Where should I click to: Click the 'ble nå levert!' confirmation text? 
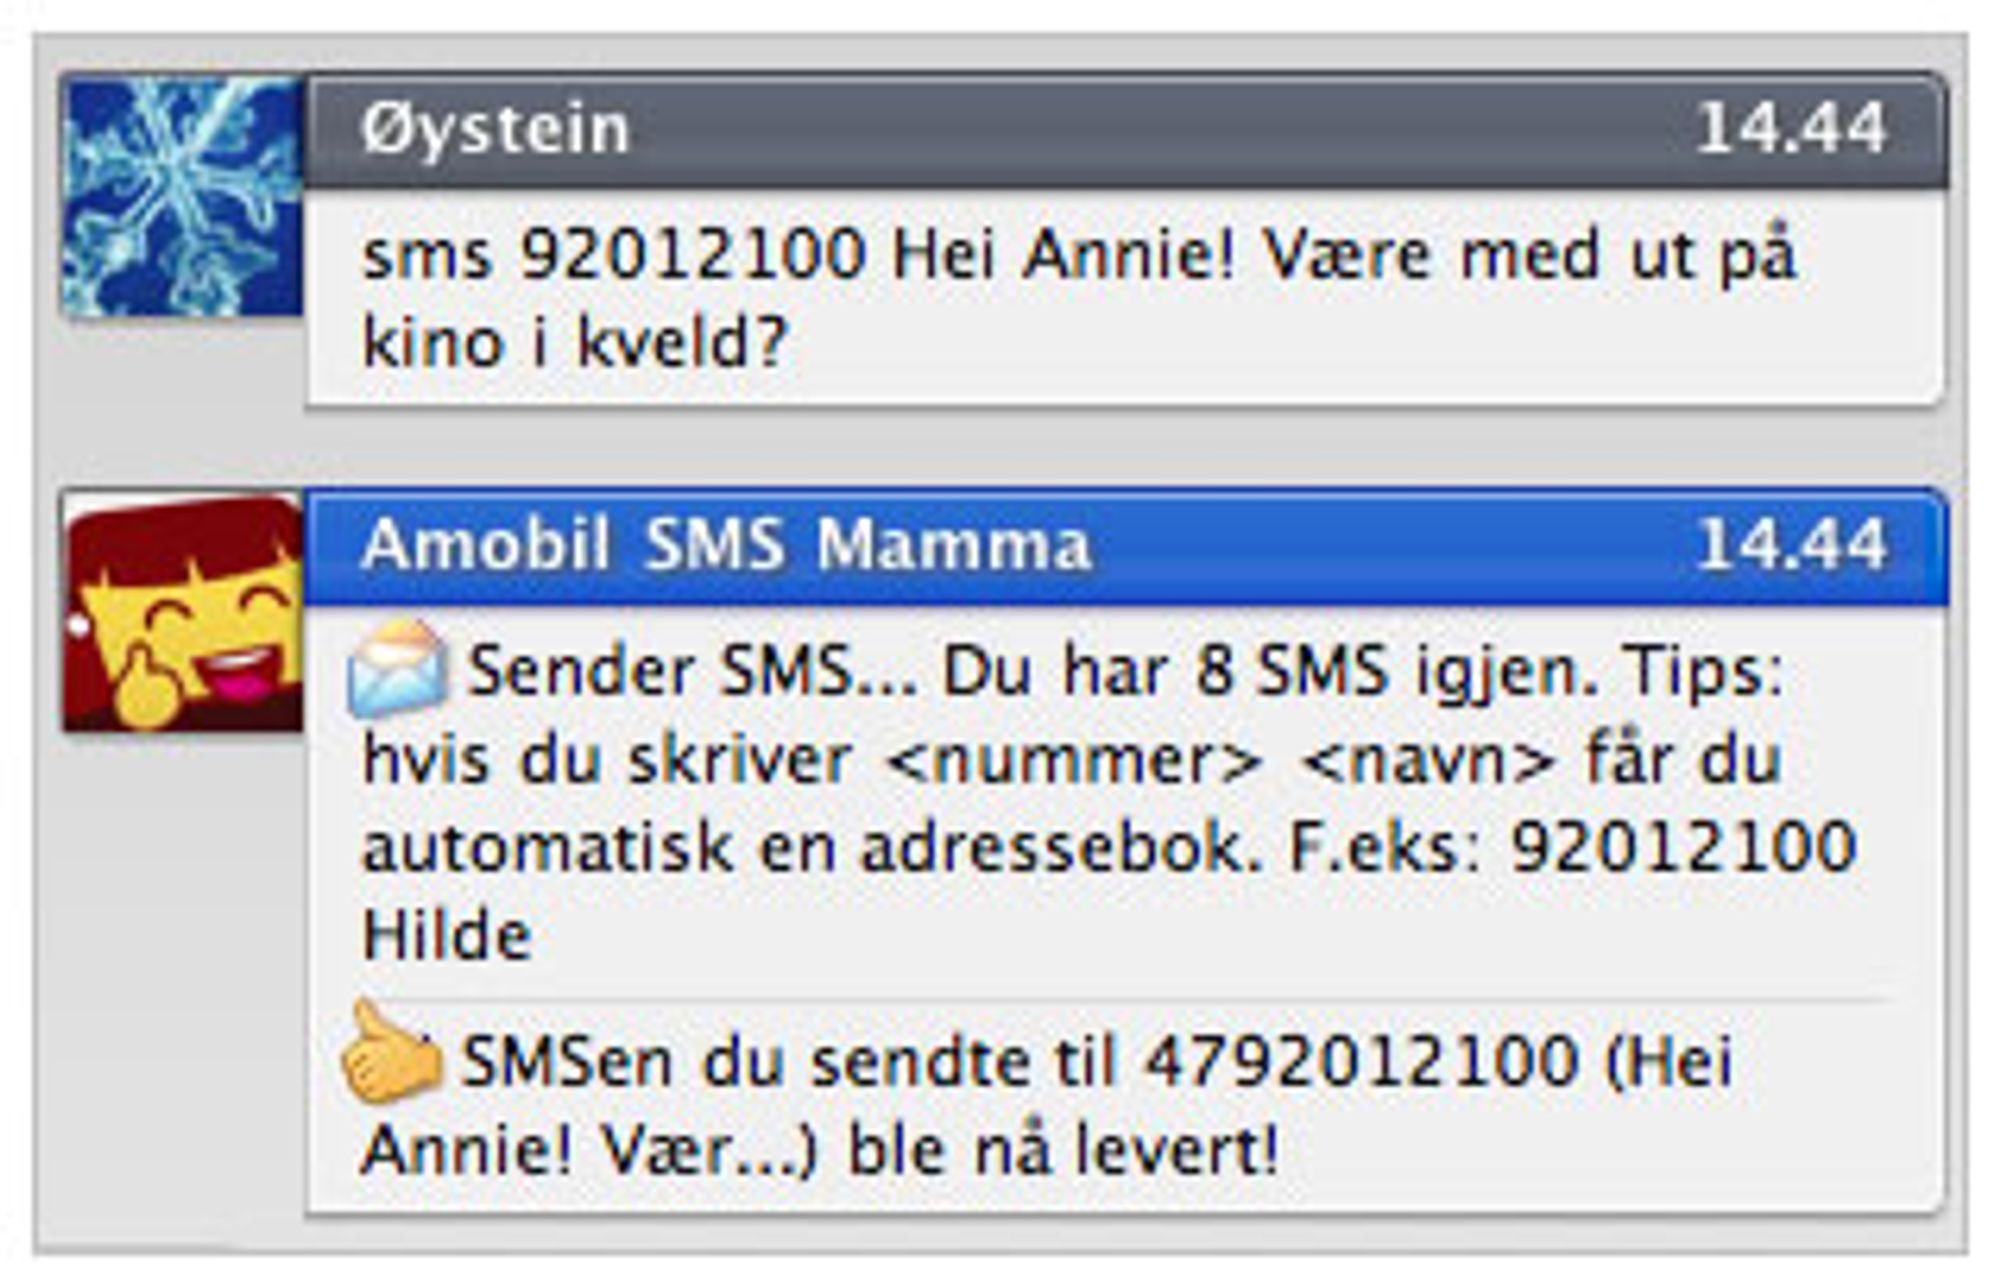pyautogui.click(x=1063, y=1150)
